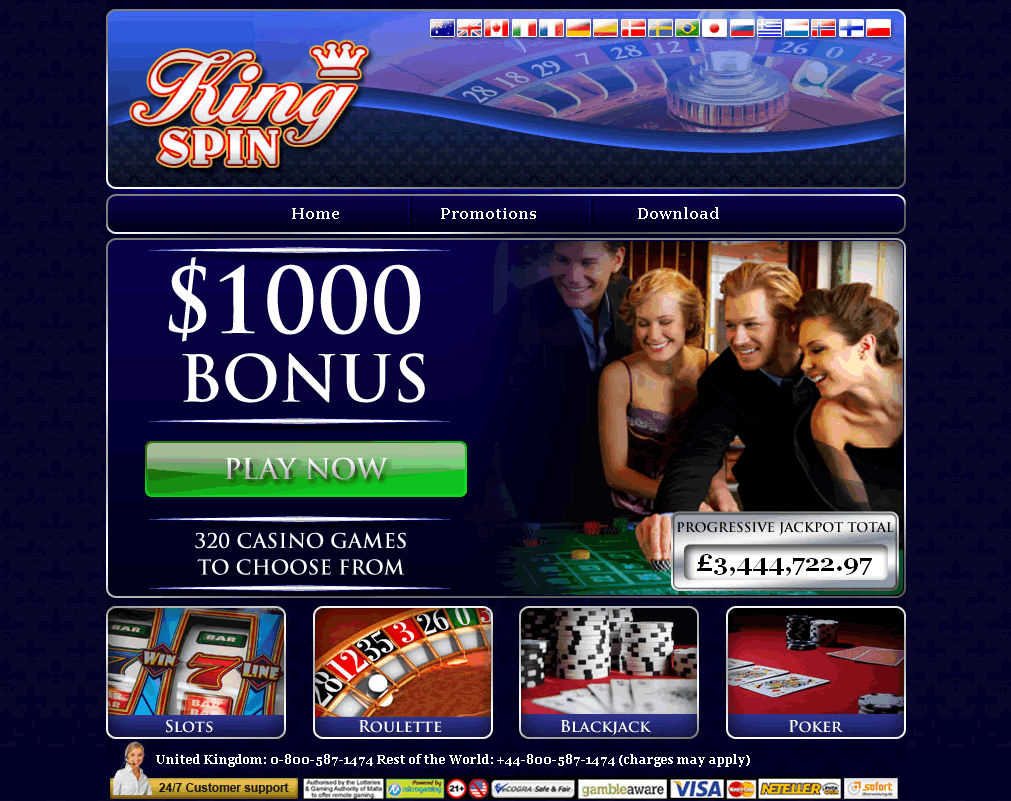Select the Japanese flag language option
Screen dimensions: 1011x801
coord(714,28)
